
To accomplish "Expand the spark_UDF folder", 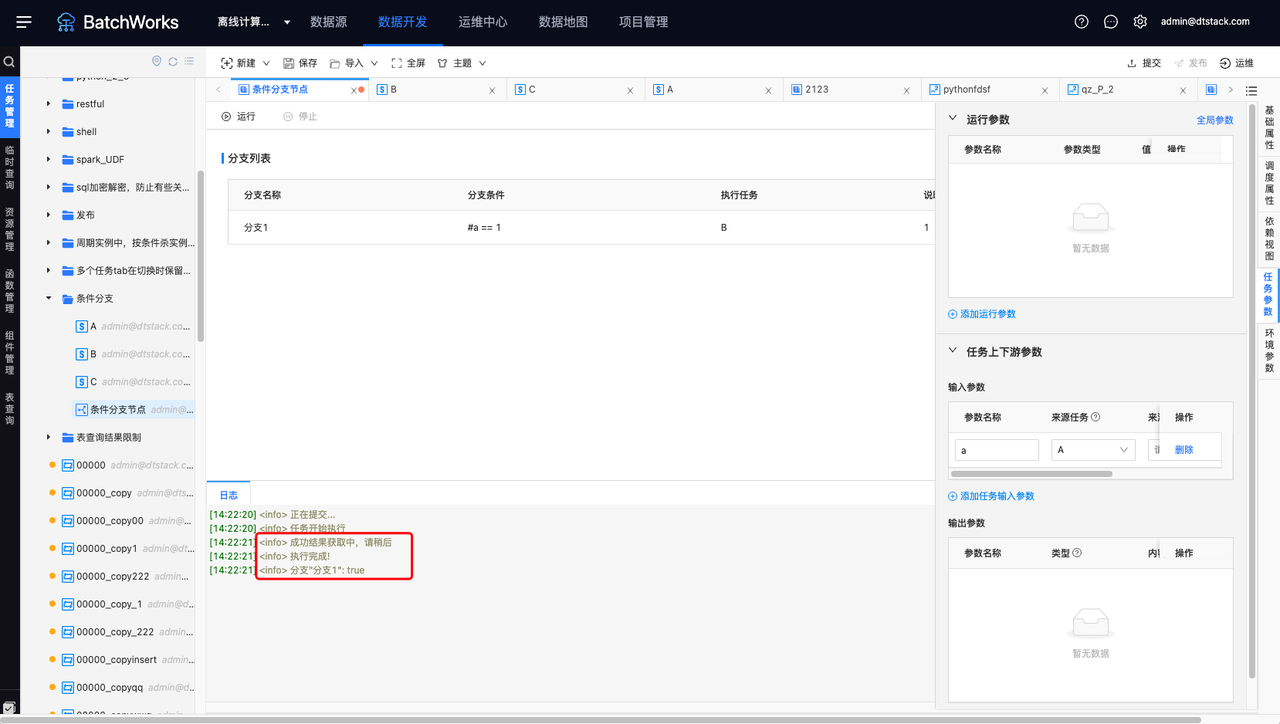I will coord(49,160).
